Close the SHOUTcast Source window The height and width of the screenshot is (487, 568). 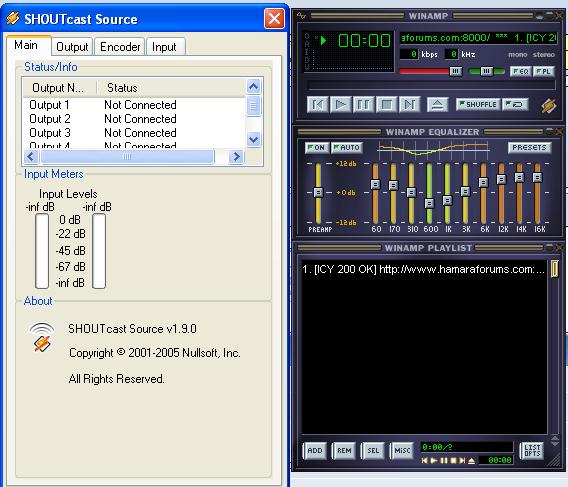274,18
